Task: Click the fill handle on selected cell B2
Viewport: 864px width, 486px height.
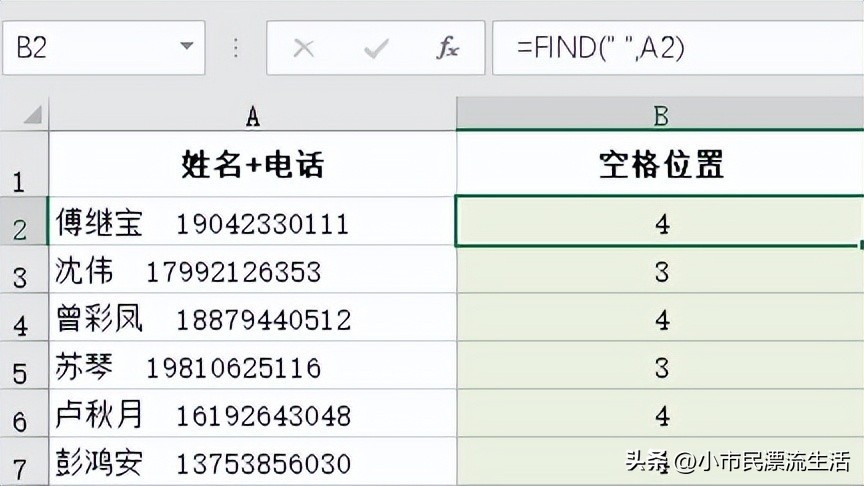Action: 860,244
